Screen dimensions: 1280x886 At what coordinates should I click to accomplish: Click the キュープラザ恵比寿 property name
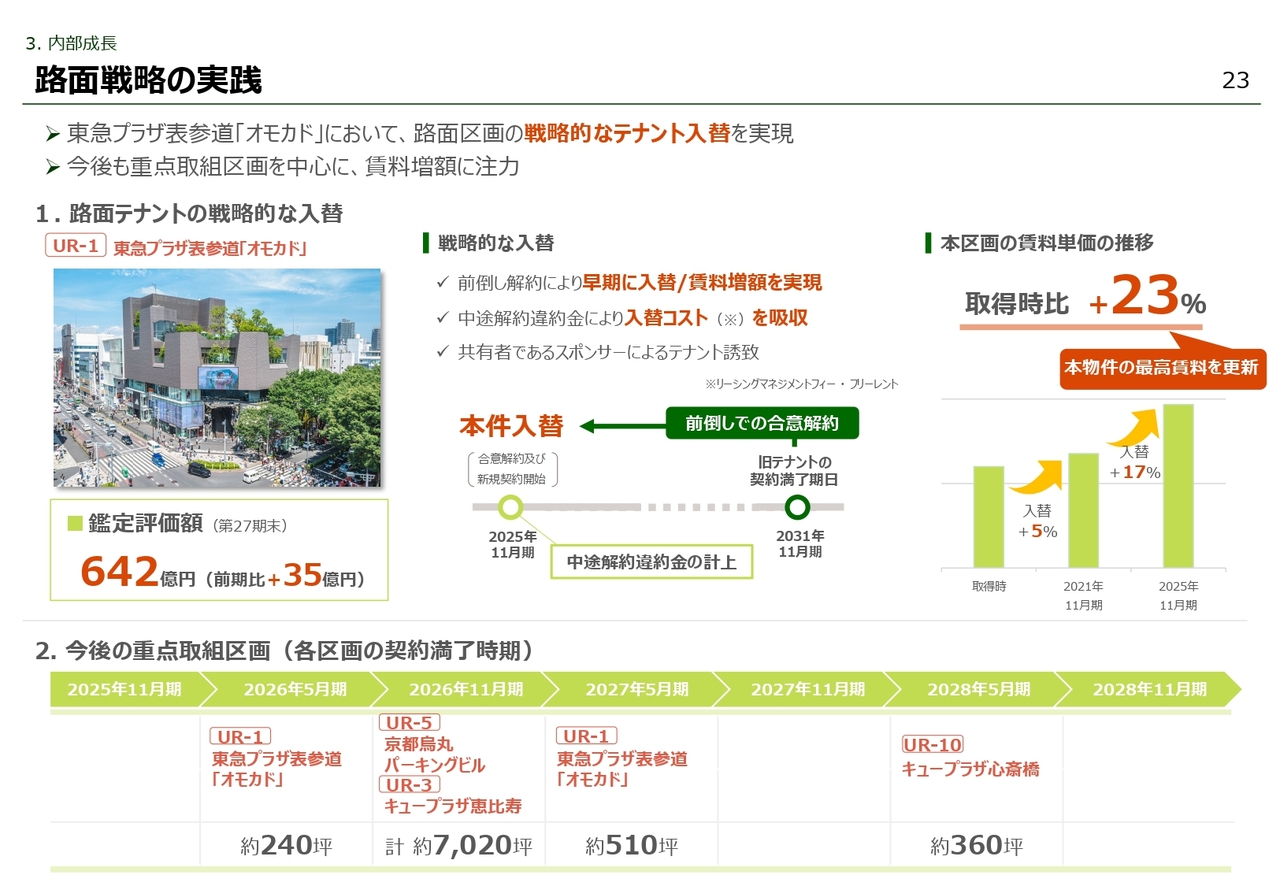tap(452, 806)
